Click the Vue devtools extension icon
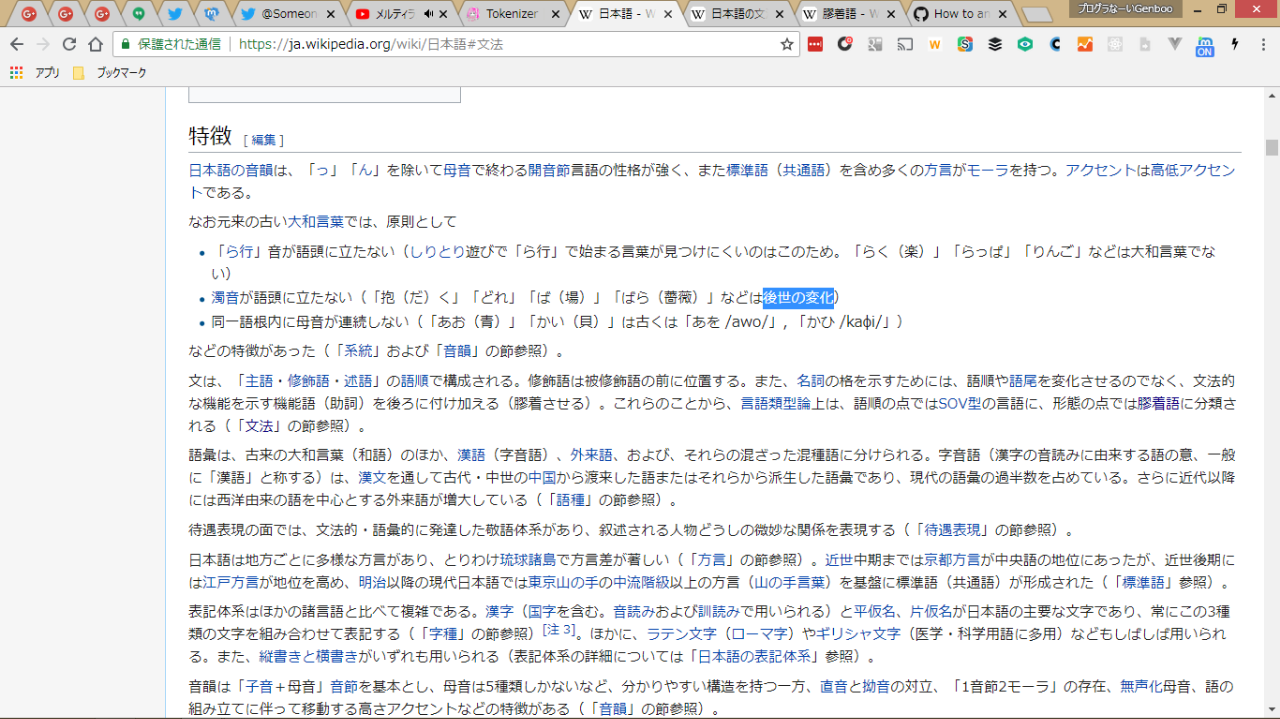1280x719 pixels. pyautogui.click(x=1175, y=44)
